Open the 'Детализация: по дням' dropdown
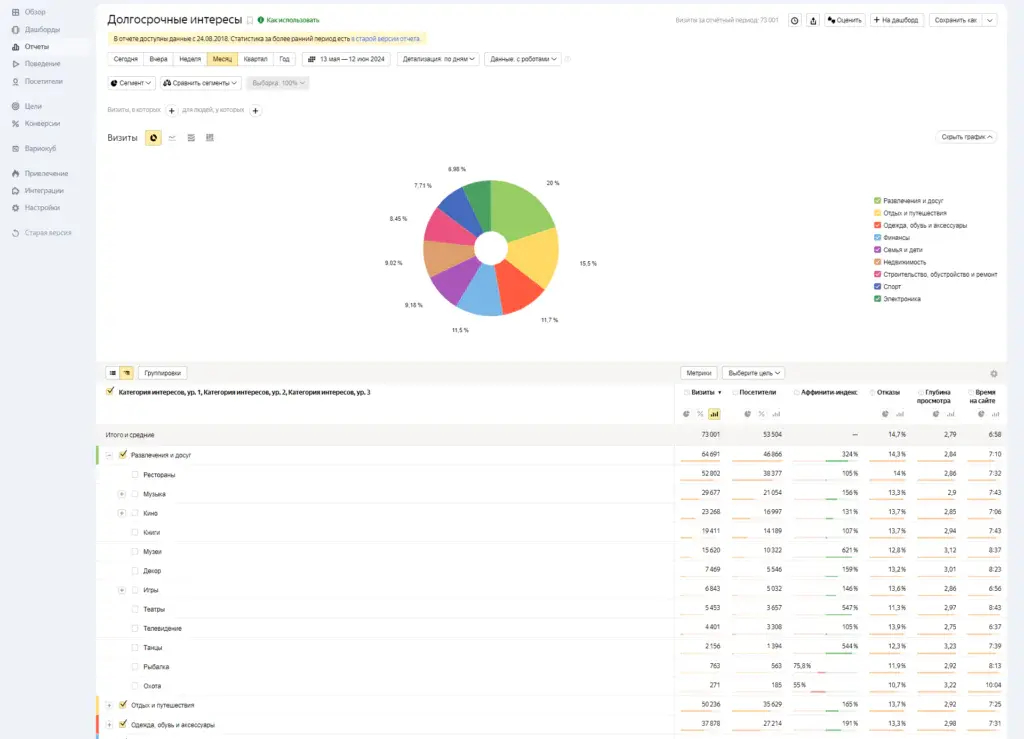 tap(438, 59)
